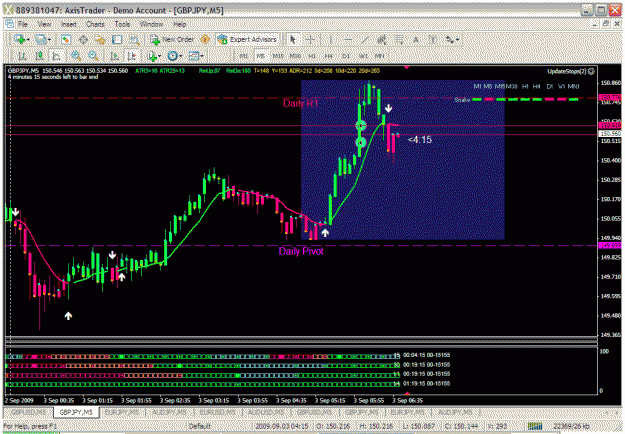Screen dimensions: 625x434
Task: Open the Templates icon
Action: (193, 56)
